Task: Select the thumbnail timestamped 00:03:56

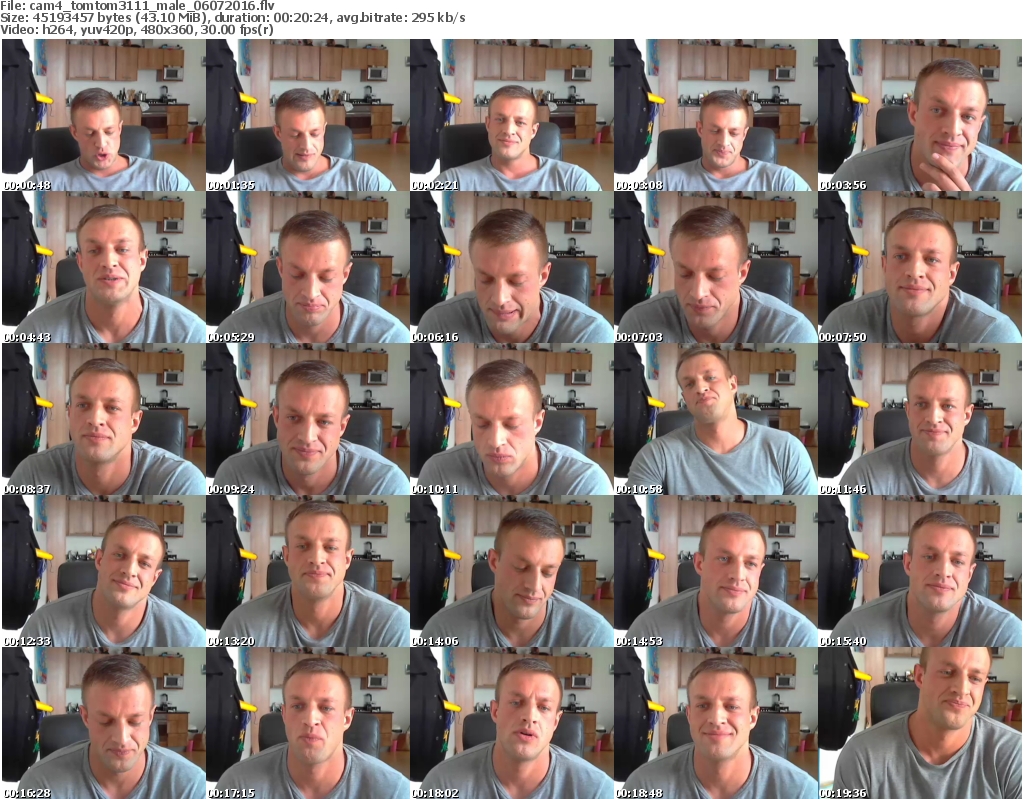Action: pos(920,115)
